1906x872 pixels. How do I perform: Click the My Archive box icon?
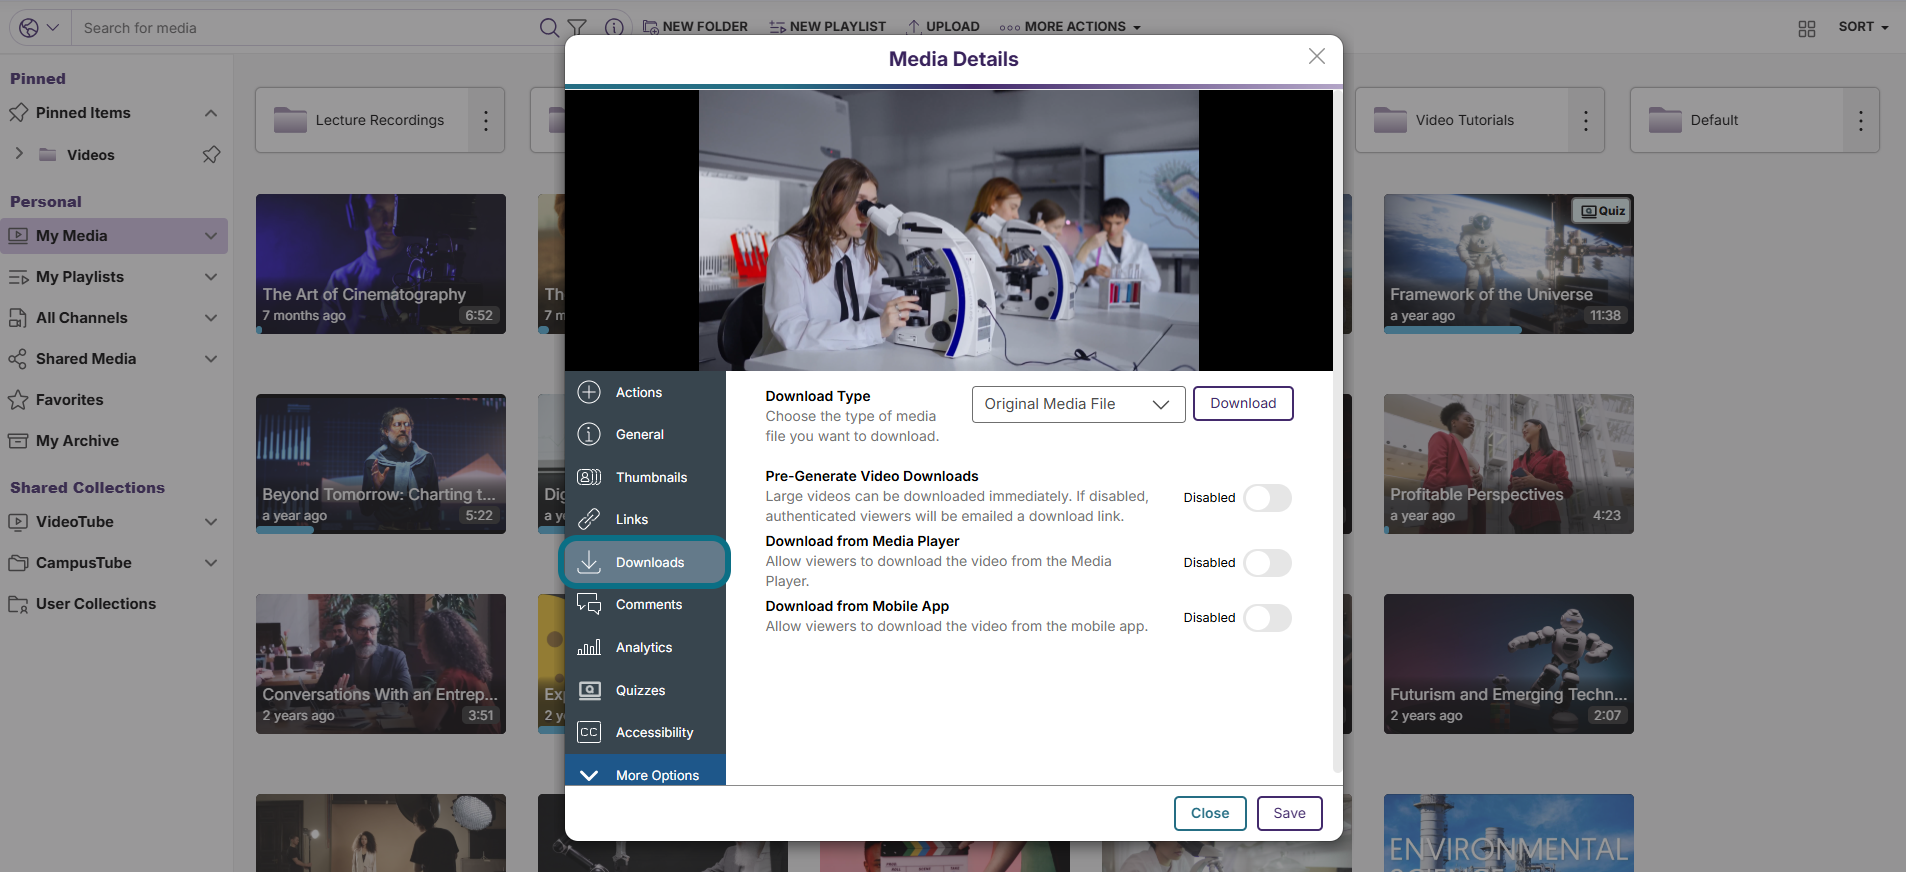pyautogui.click(x=18, y=441)
